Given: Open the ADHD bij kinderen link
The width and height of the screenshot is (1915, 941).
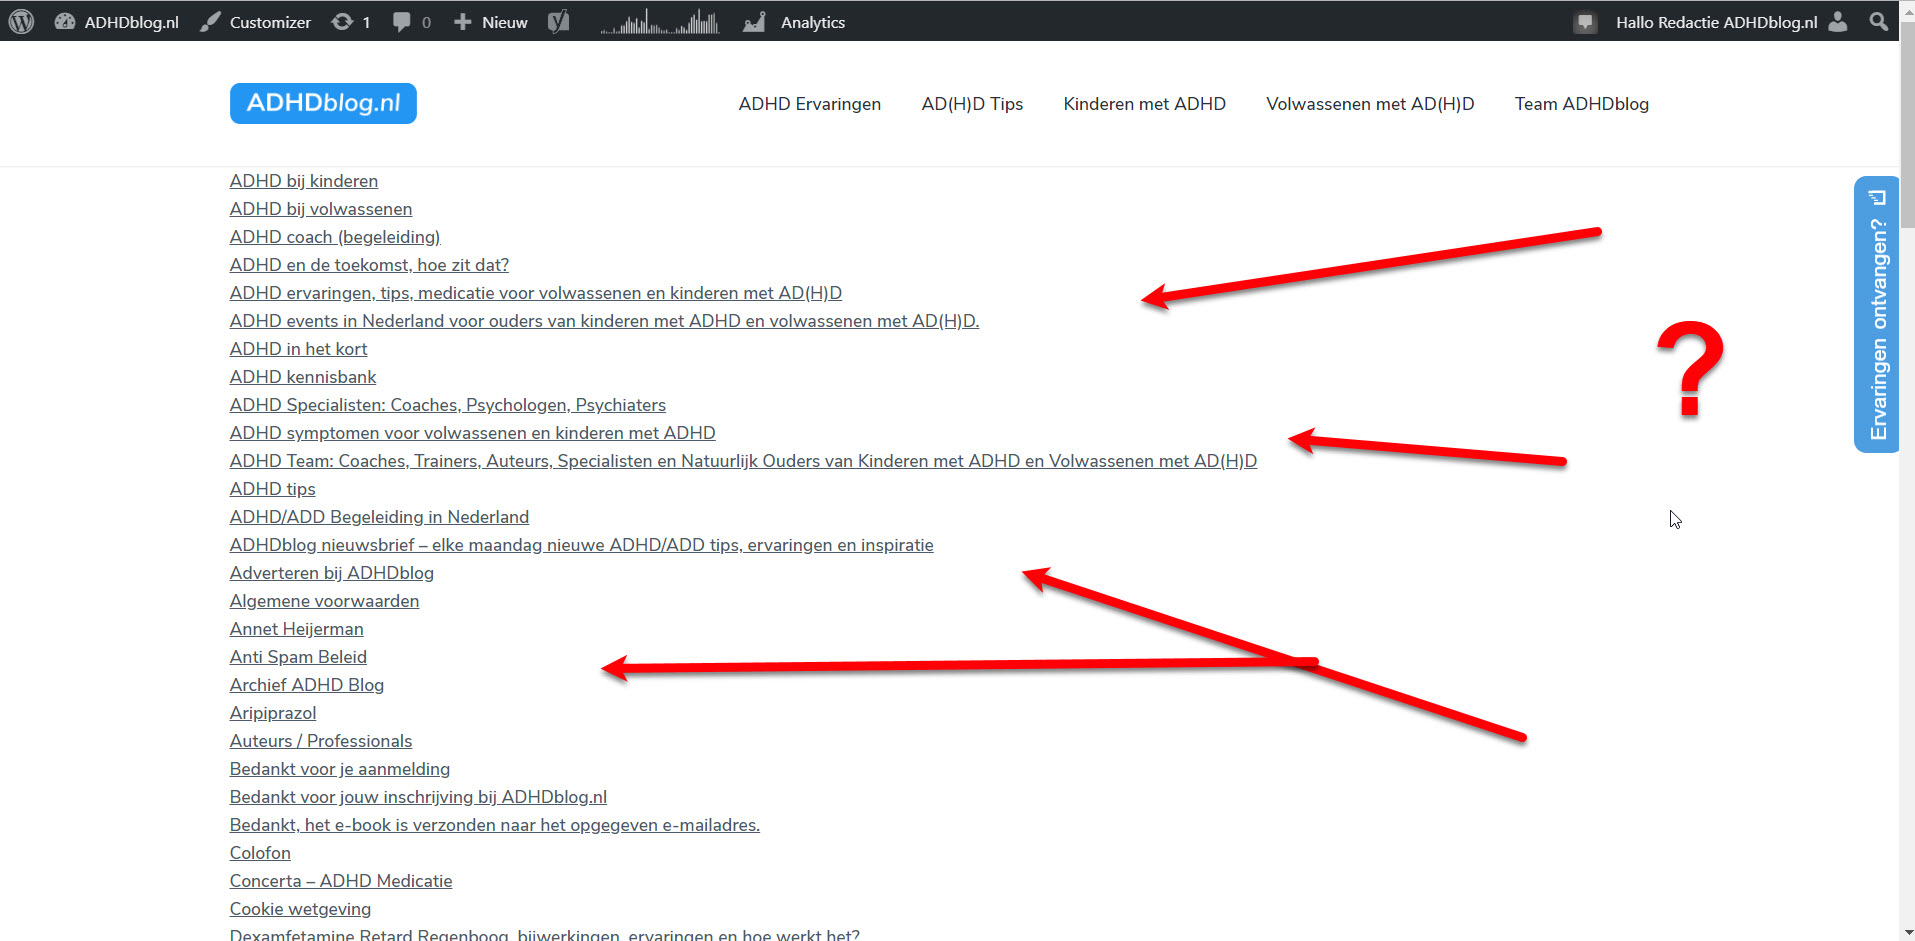Looking at the screenshot, I should 304,181.
